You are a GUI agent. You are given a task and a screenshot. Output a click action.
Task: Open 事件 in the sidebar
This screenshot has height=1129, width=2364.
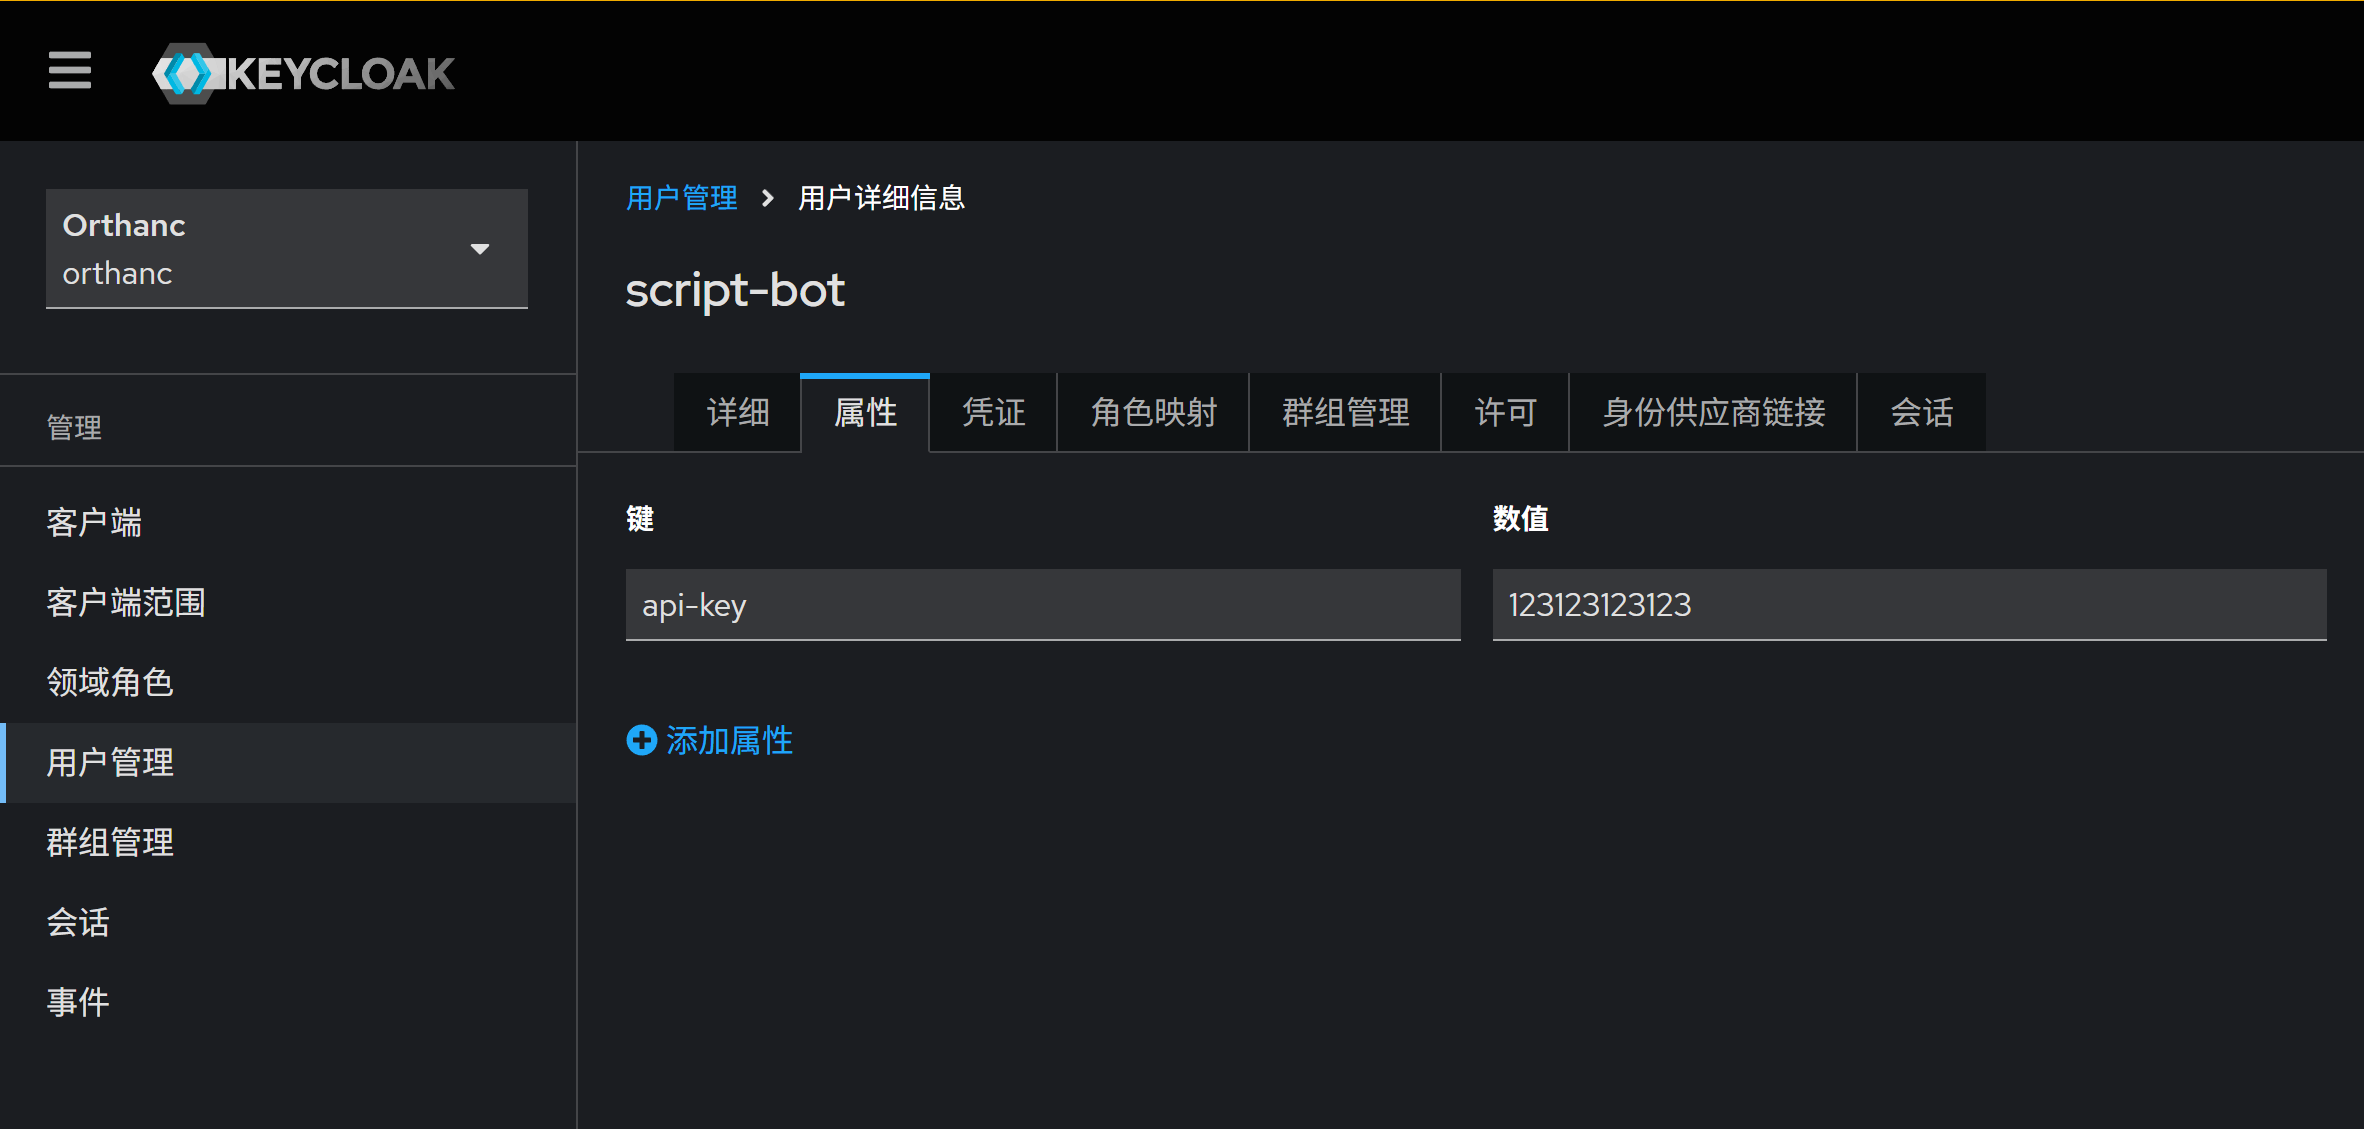tap(78, 1002)
